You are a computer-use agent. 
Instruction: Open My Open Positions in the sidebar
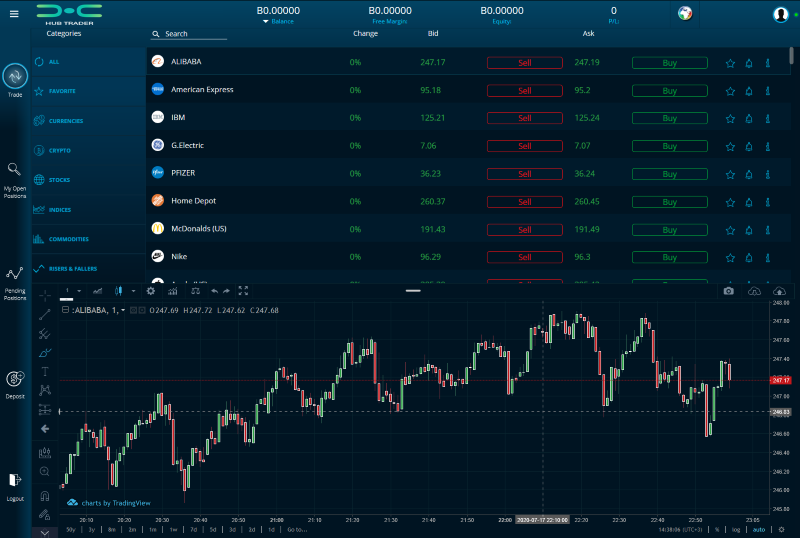[15, 180]
